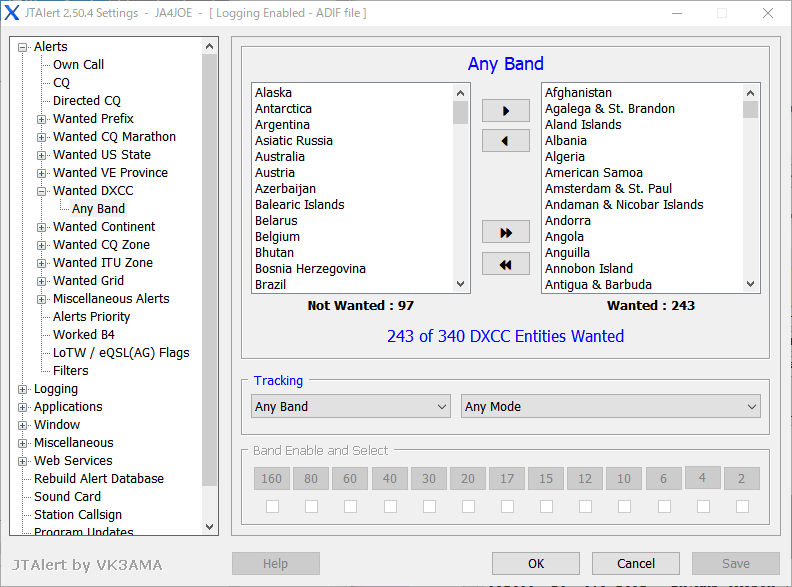The image size is (792, 587).
Task: Select Balearic Islands in Not Wanted list
Action: (x=300, y=205)
